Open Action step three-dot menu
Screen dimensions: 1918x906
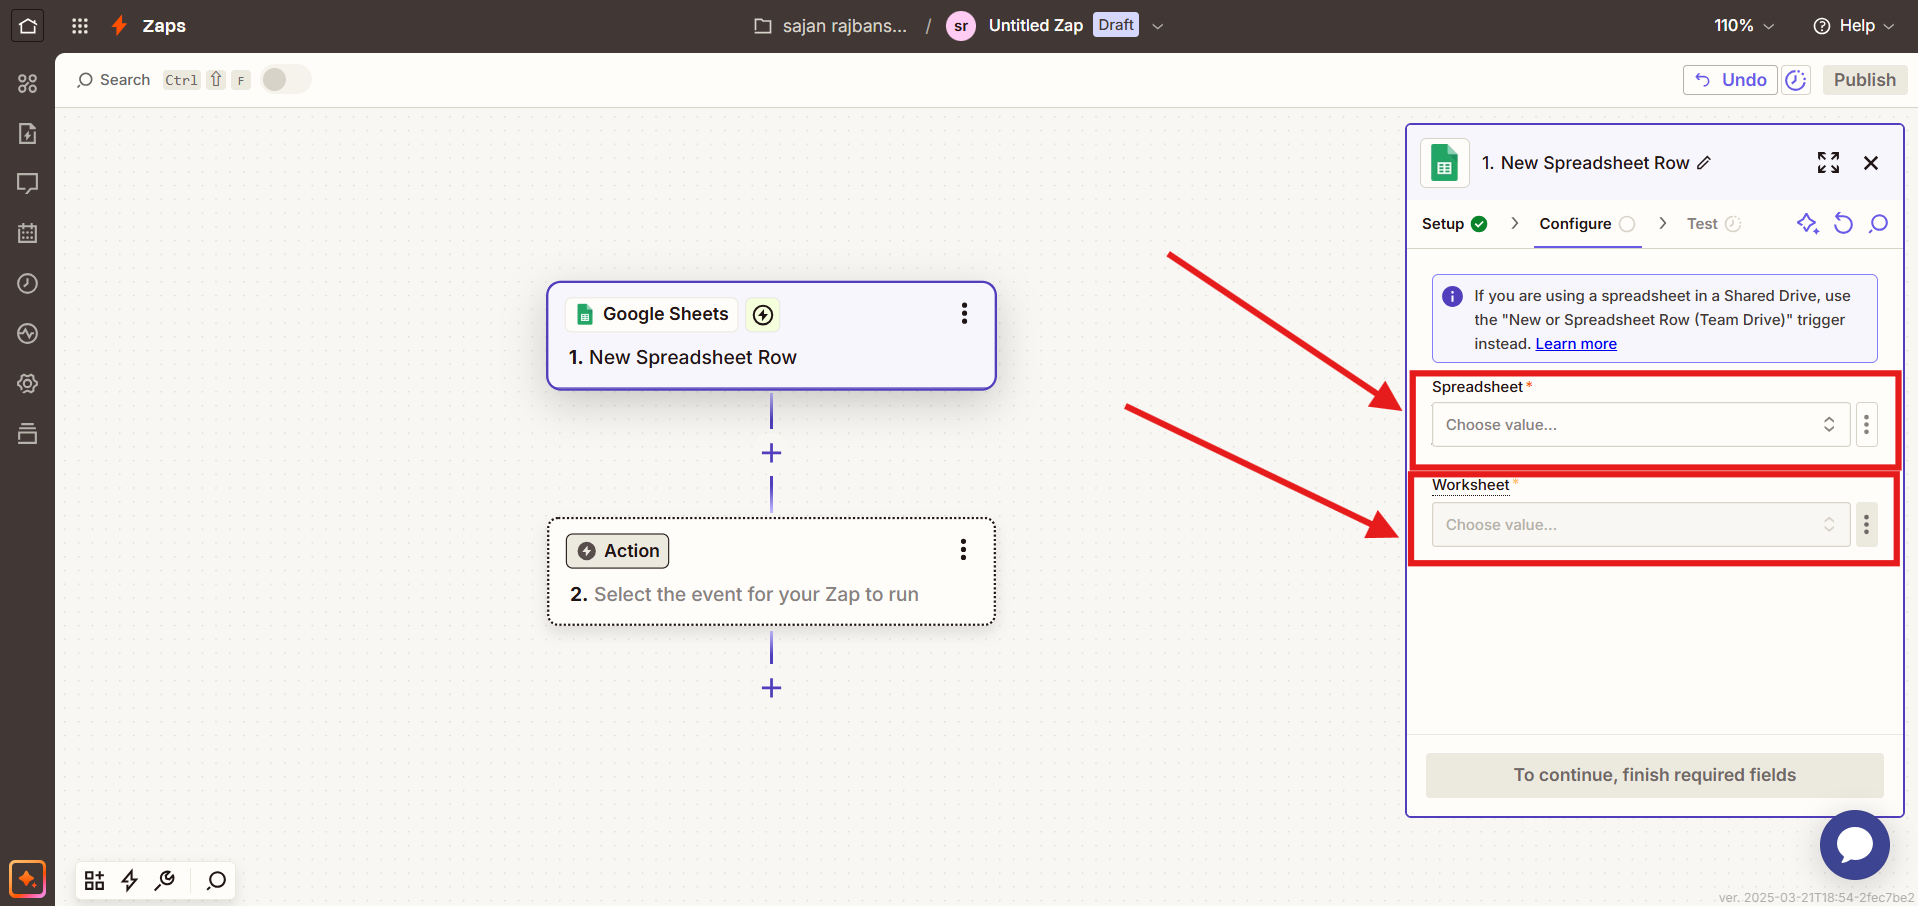[963, 550]
